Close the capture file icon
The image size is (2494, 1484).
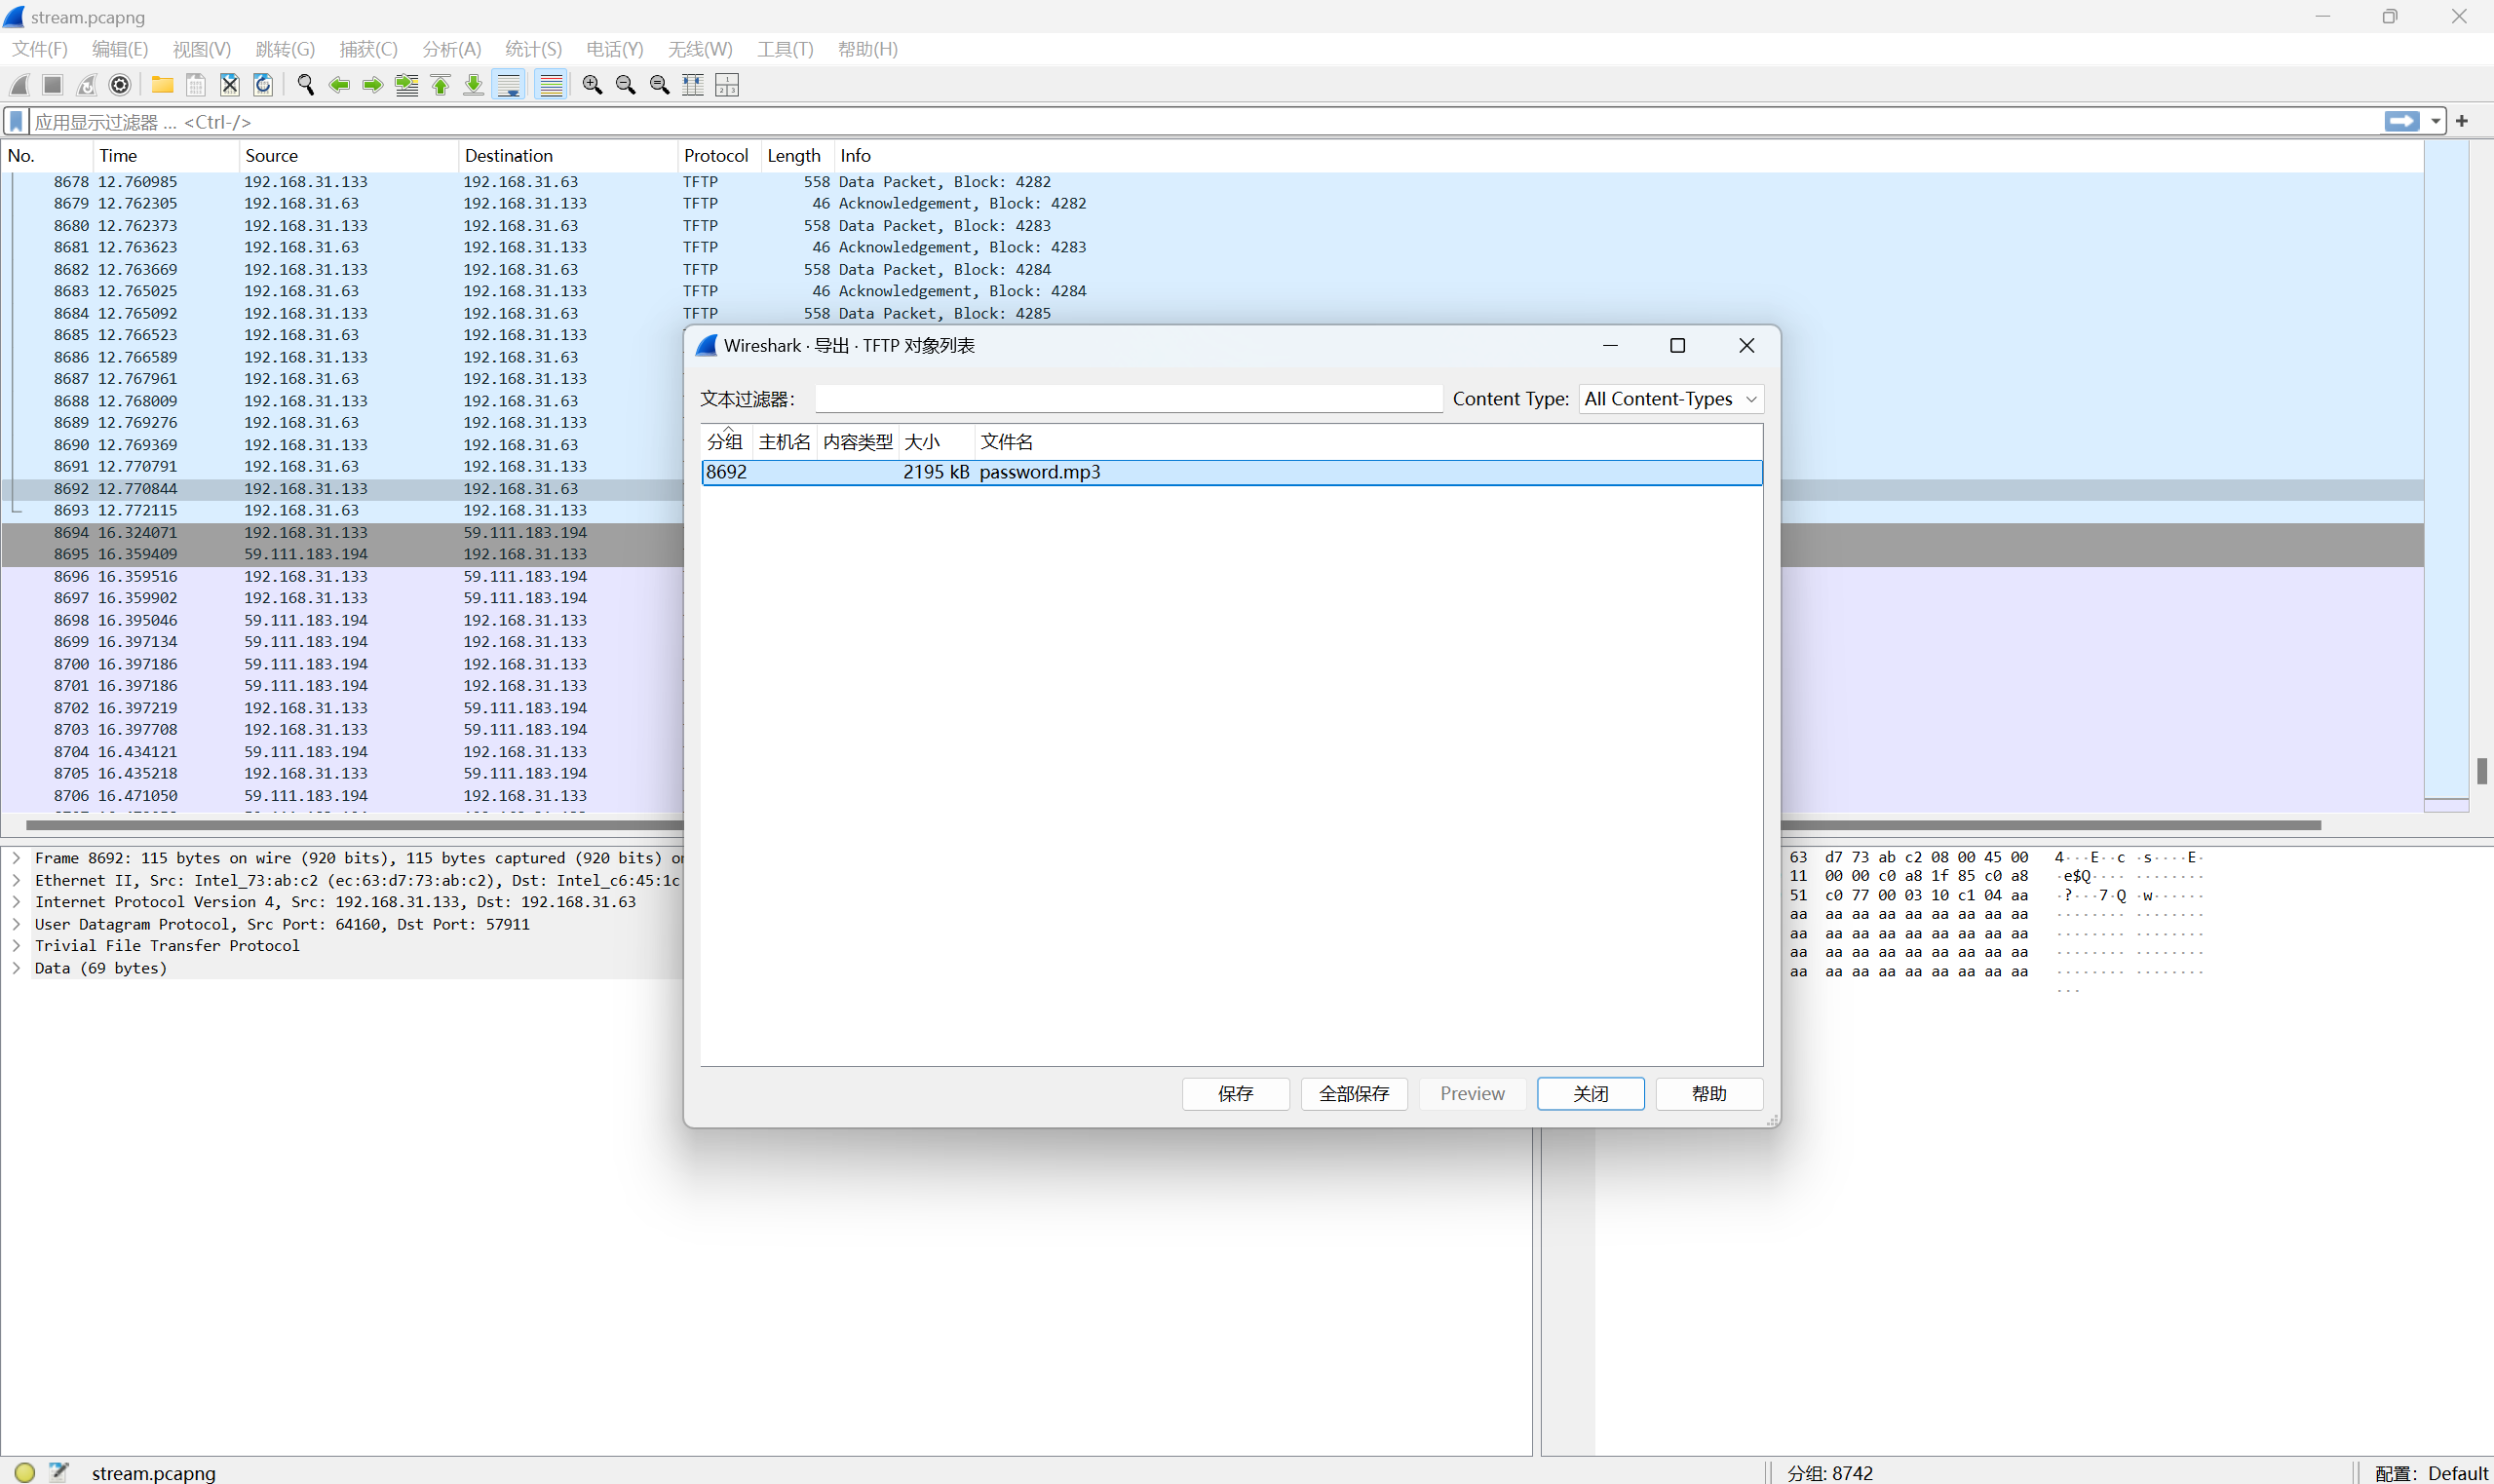(230, 85)
